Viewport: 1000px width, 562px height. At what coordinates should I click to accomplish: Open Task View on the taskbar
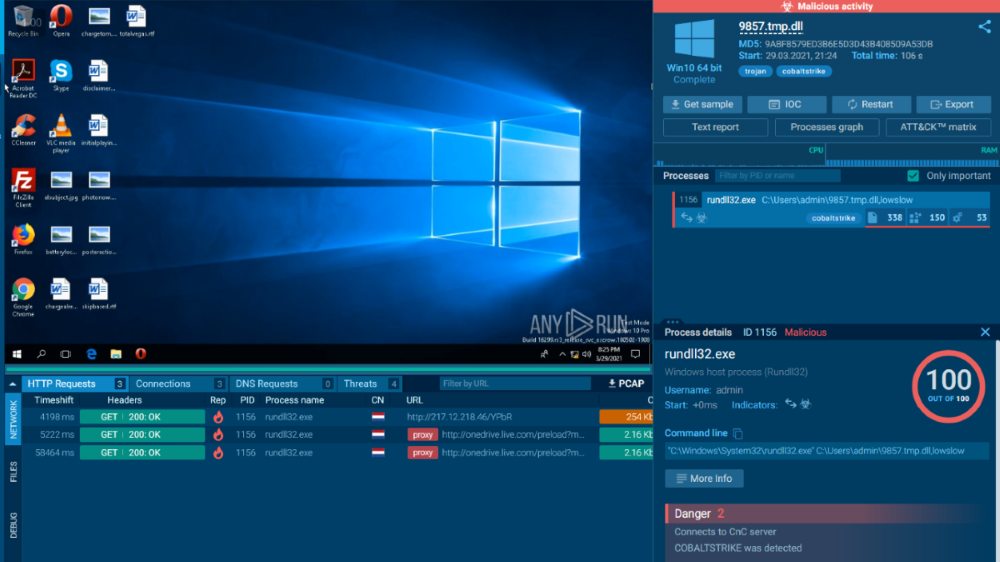point(66,354)
